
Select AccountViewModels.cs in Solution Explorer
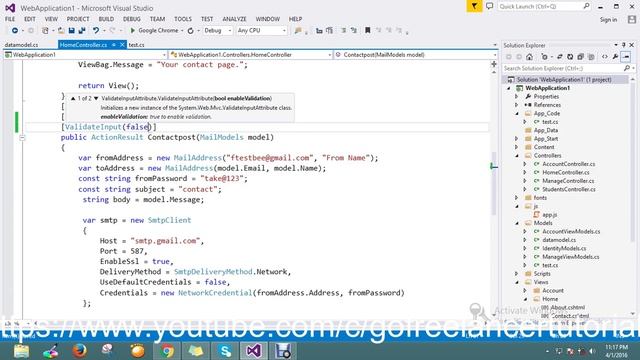571,231
